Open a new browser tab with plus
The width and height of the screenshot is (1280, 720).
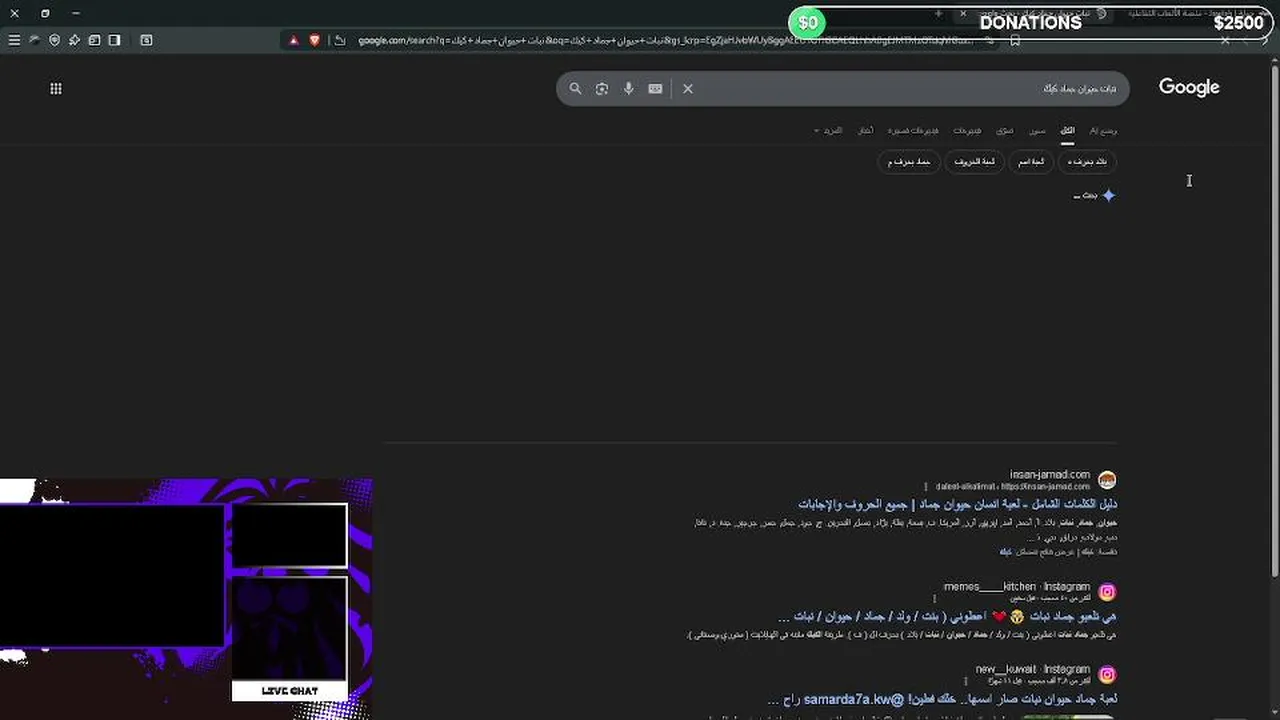point(938,13)
